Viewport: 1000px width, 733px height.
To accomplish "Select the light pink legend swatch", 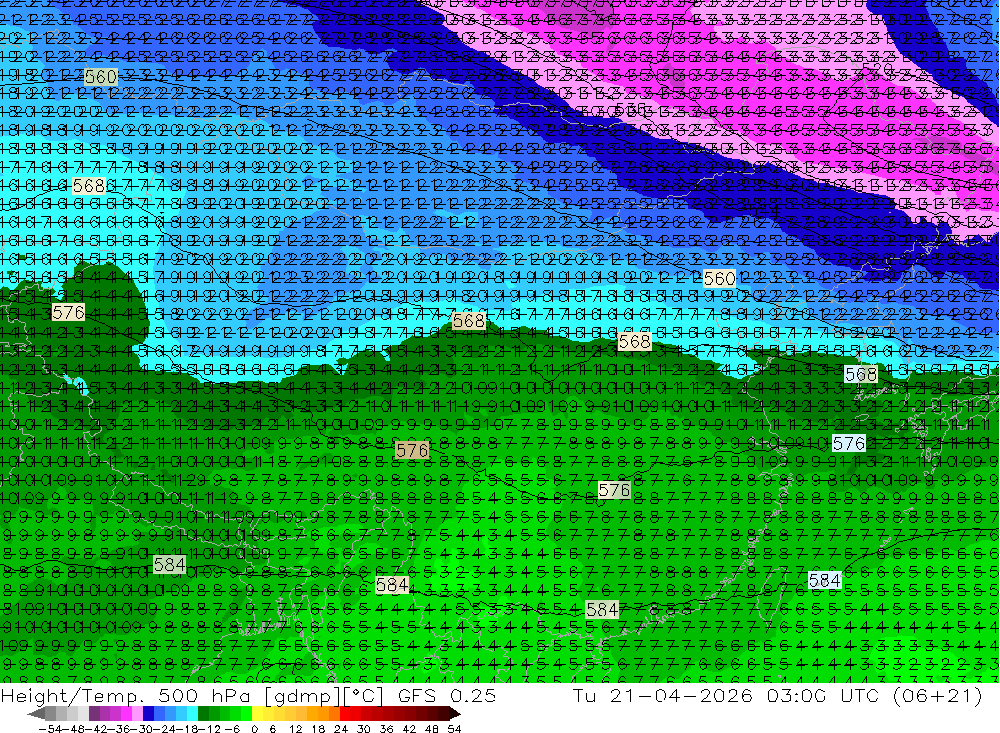I will pyautogui.click(x=137, y=713).
